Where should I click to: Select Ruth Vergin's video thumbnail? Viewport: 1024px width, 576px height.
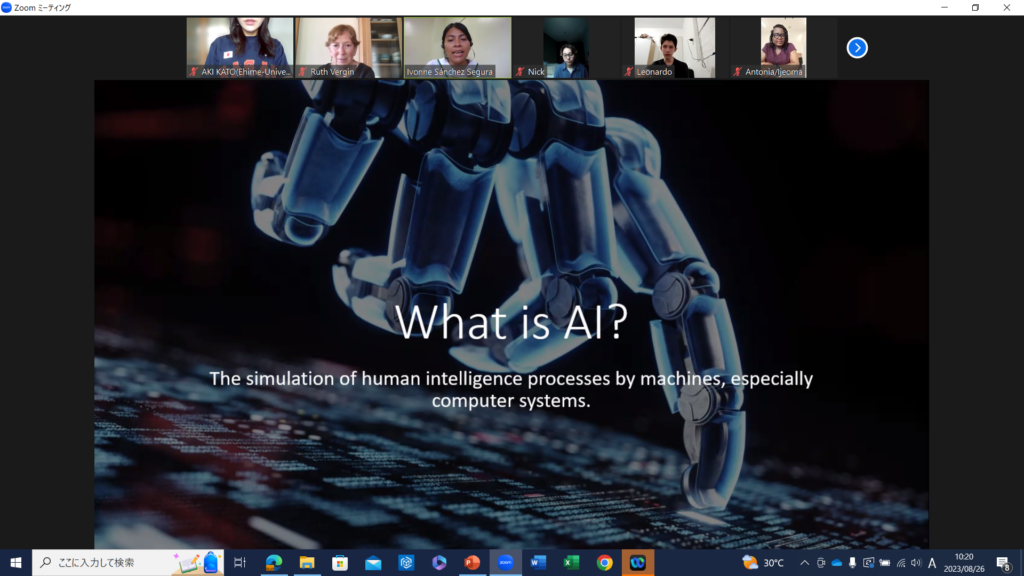click(348, 48)
